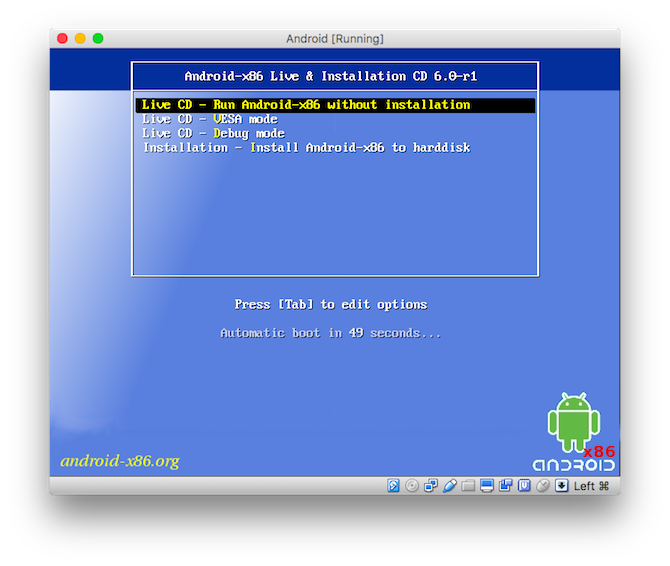Click the 'Left ⌘' host key indicator
The width and height of the screenshot is (670, 566).
591,486
